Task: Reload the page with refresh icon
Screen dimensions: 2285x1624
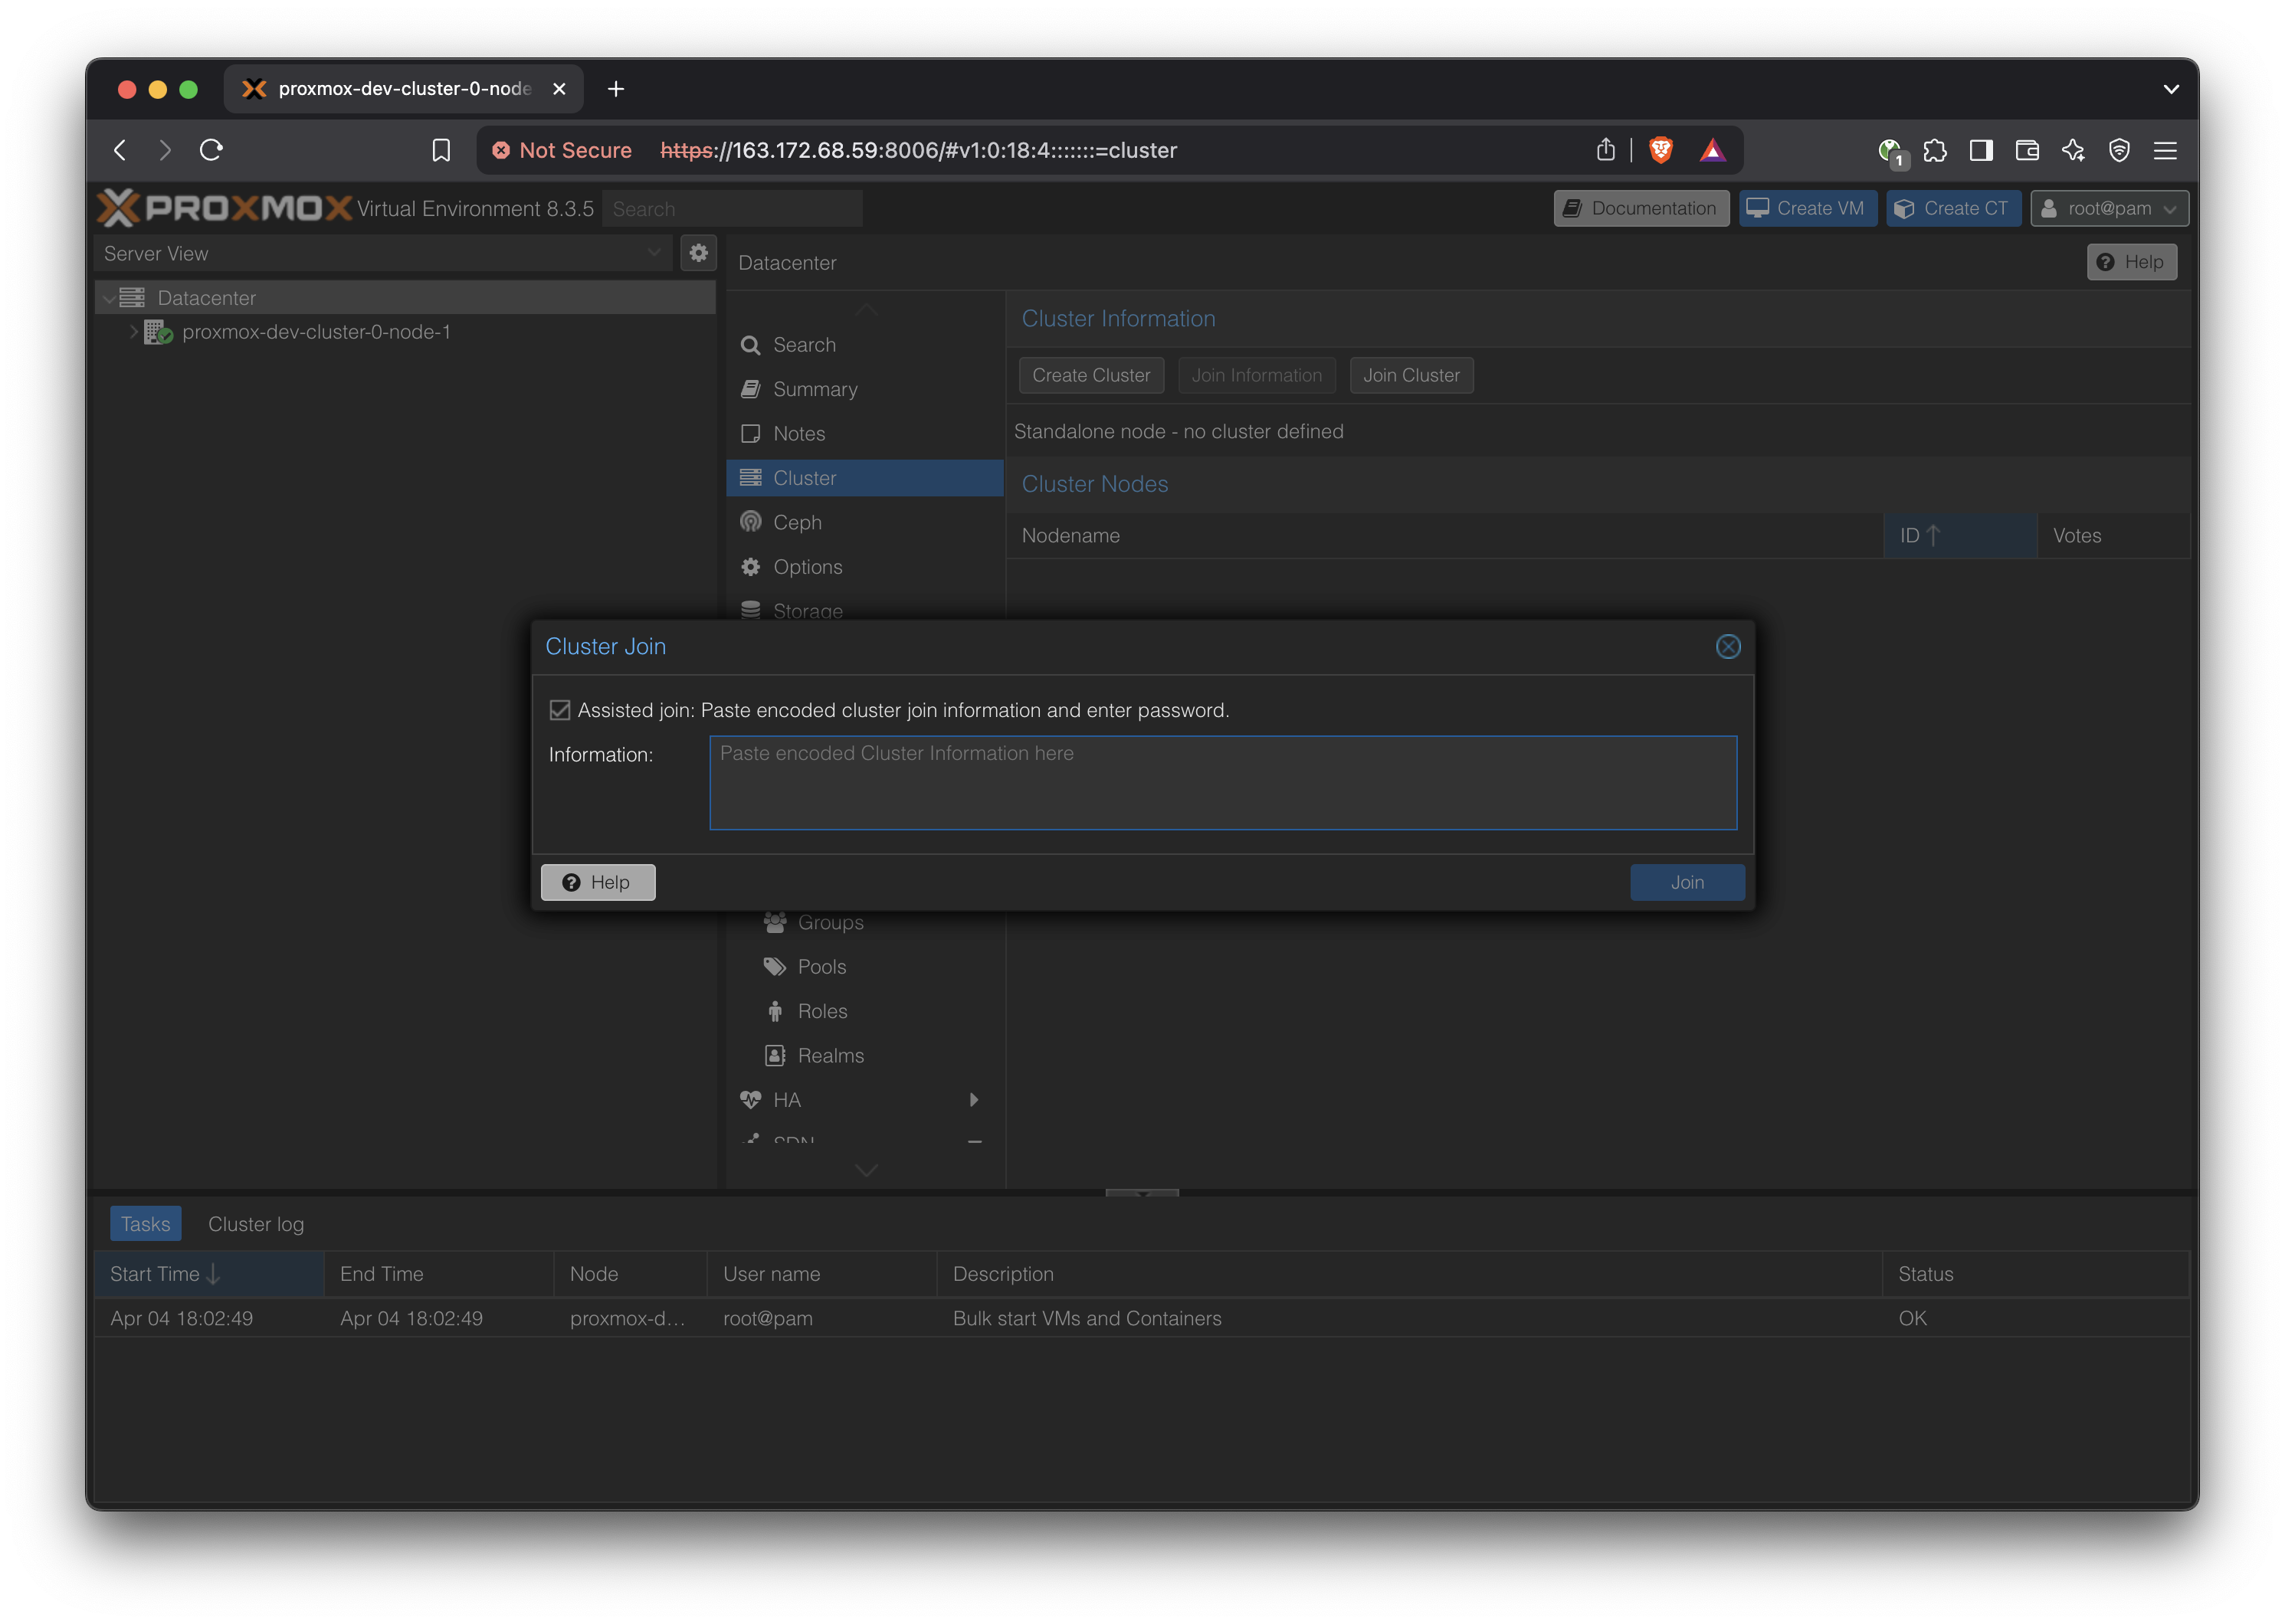Action: coord(211,150)
